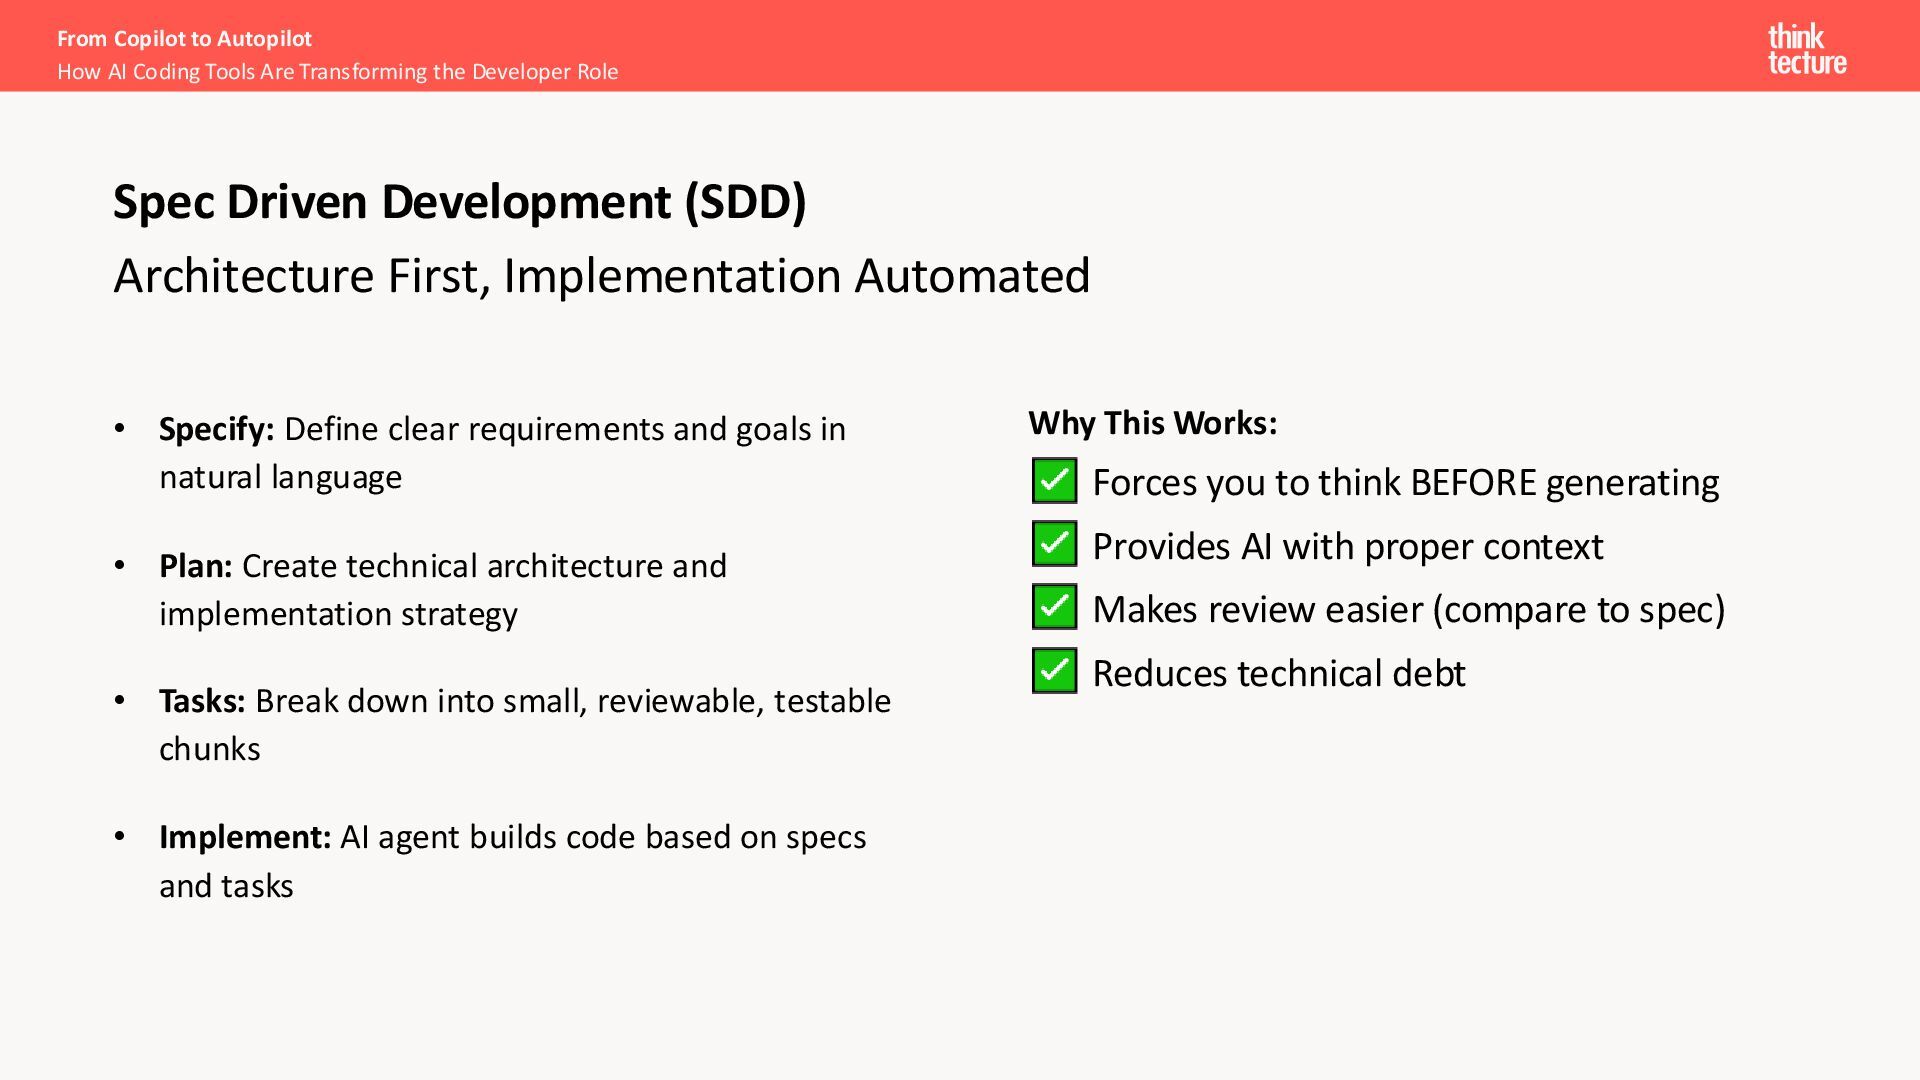This screenshot has width=1920, height=1080.
Task: Click the bold 'Implement:' label
Action: tap(244, 837)
